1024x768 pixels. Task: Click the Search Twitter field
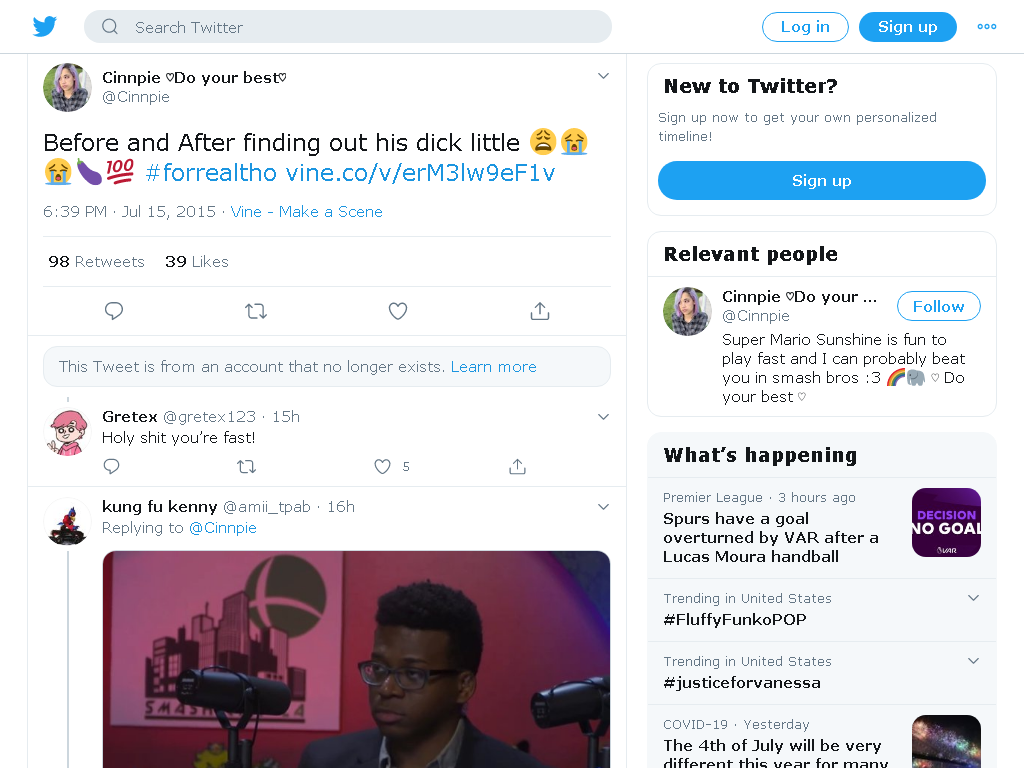[x=347, y=27]
